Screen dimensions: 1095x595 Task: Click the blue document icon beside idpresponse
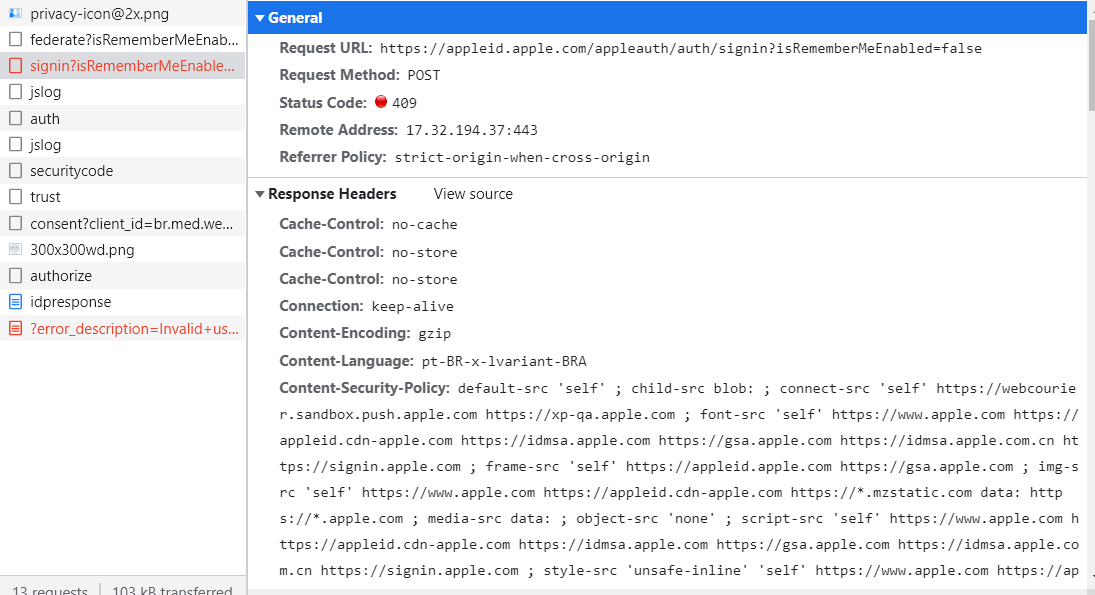(14, 301)
